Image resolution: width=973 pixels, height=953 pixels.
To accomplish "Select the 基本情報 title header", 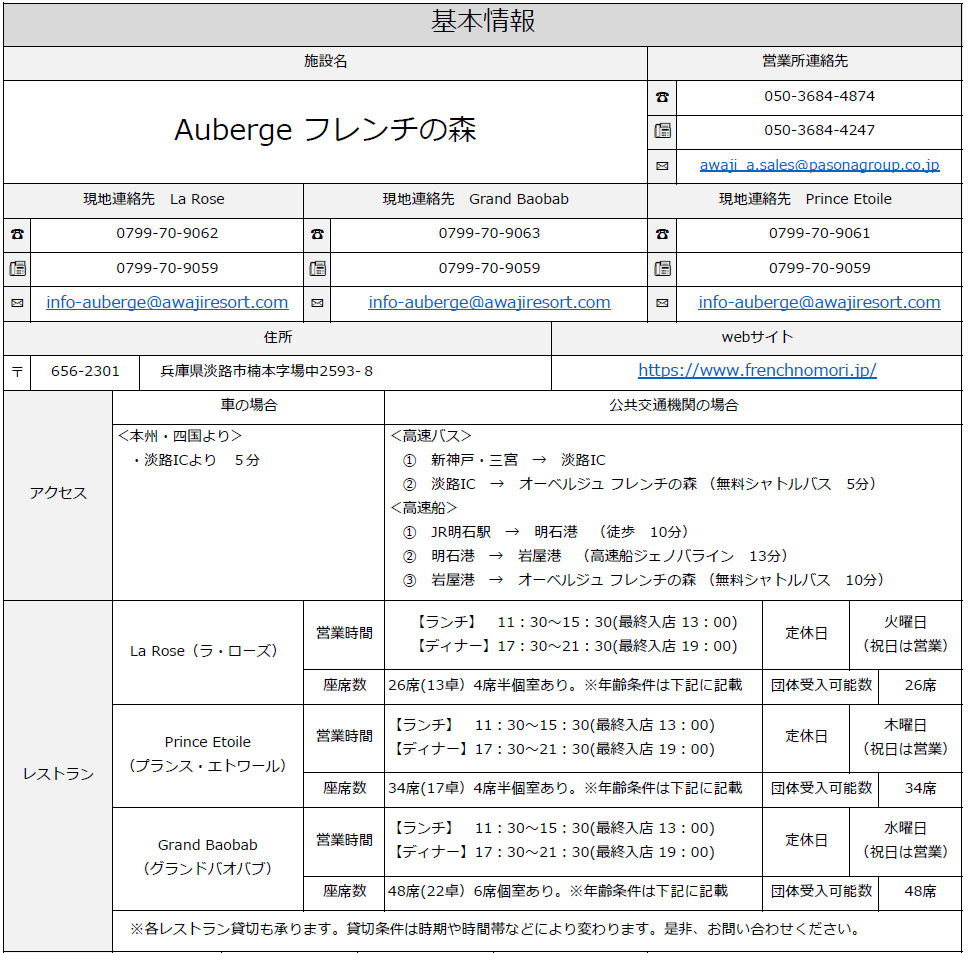I will [x=483, y=24].
